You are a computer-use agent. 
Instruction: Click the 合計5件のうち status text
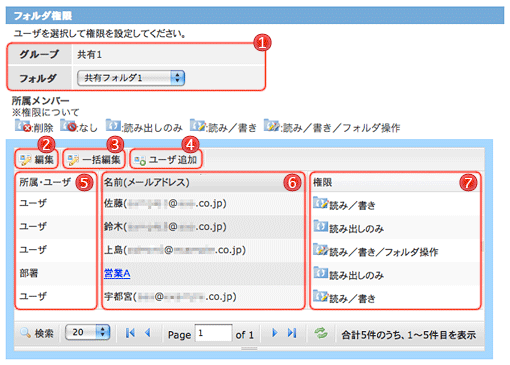click(x=408, y=335)
